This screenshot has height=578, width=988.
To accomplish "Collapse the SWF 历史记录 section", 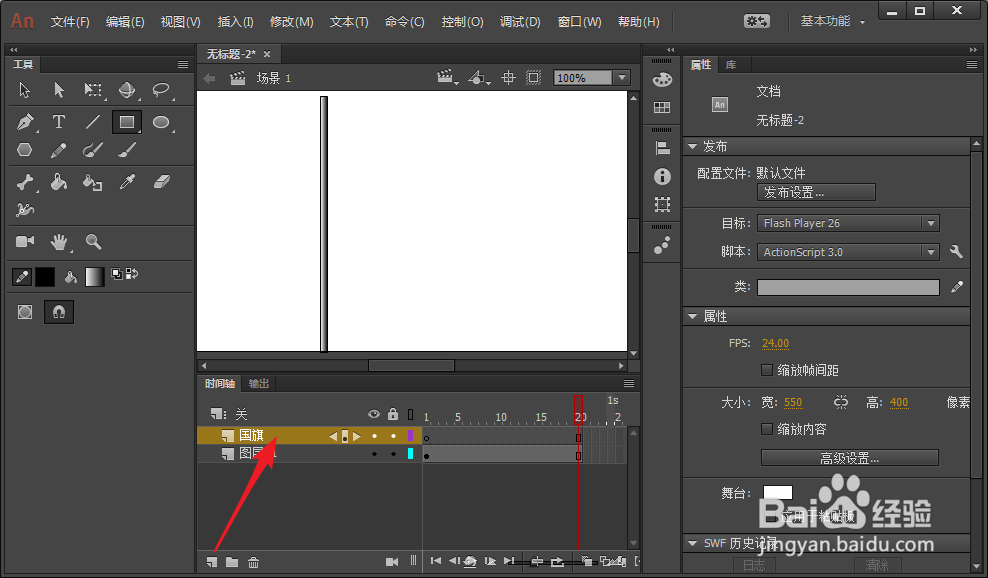I will coord(692,543).
